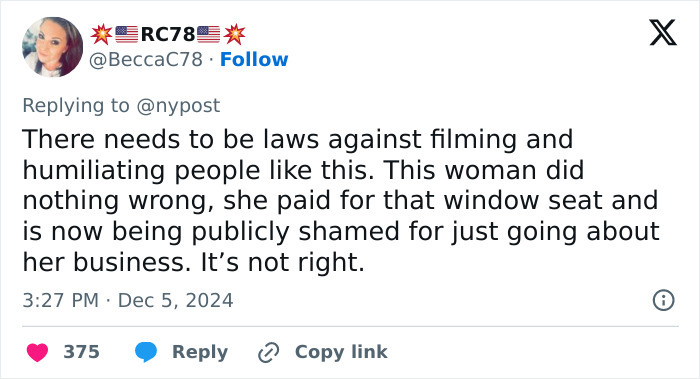View the user's profile picture
The height and width of the screenshot is (379, 700).
(x=52, y=47)
